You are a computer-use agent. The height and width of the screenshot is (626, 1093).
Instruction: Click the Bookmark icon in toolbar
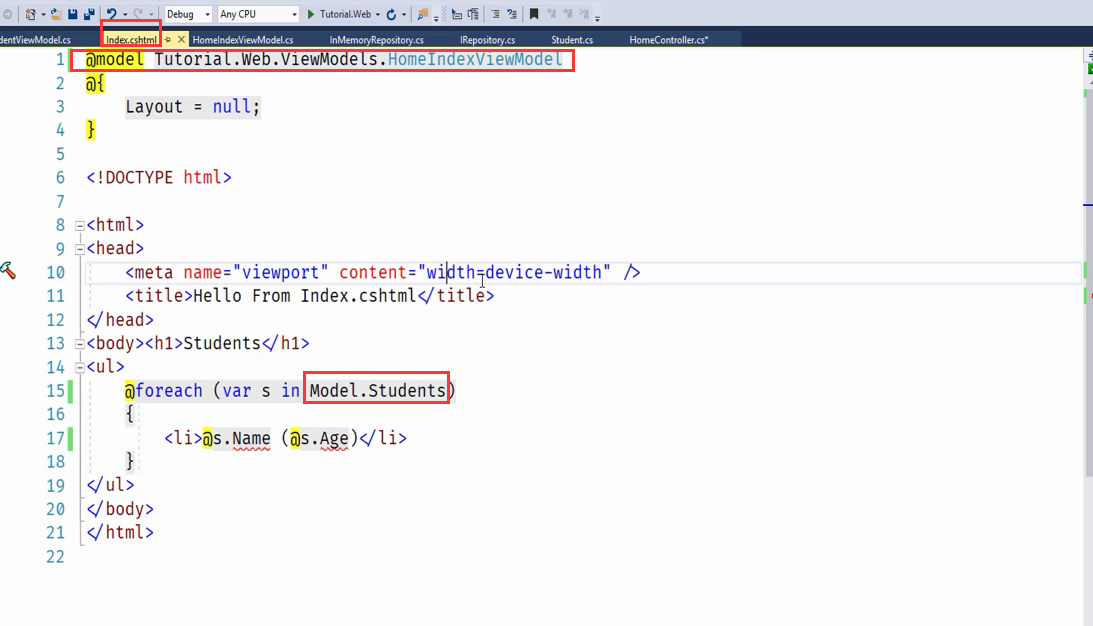click(x=534, y=14)
